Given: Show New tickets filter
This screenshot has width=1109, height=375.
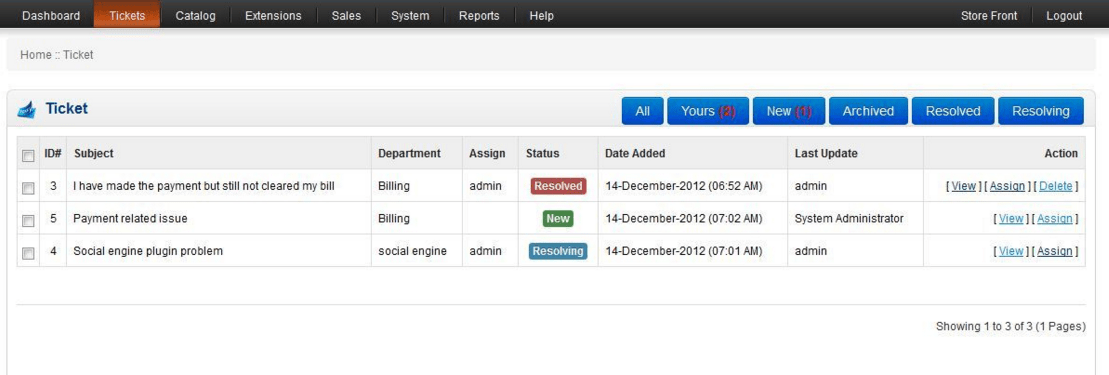Looking at the screenshot, I should click(x=789, y=111).
